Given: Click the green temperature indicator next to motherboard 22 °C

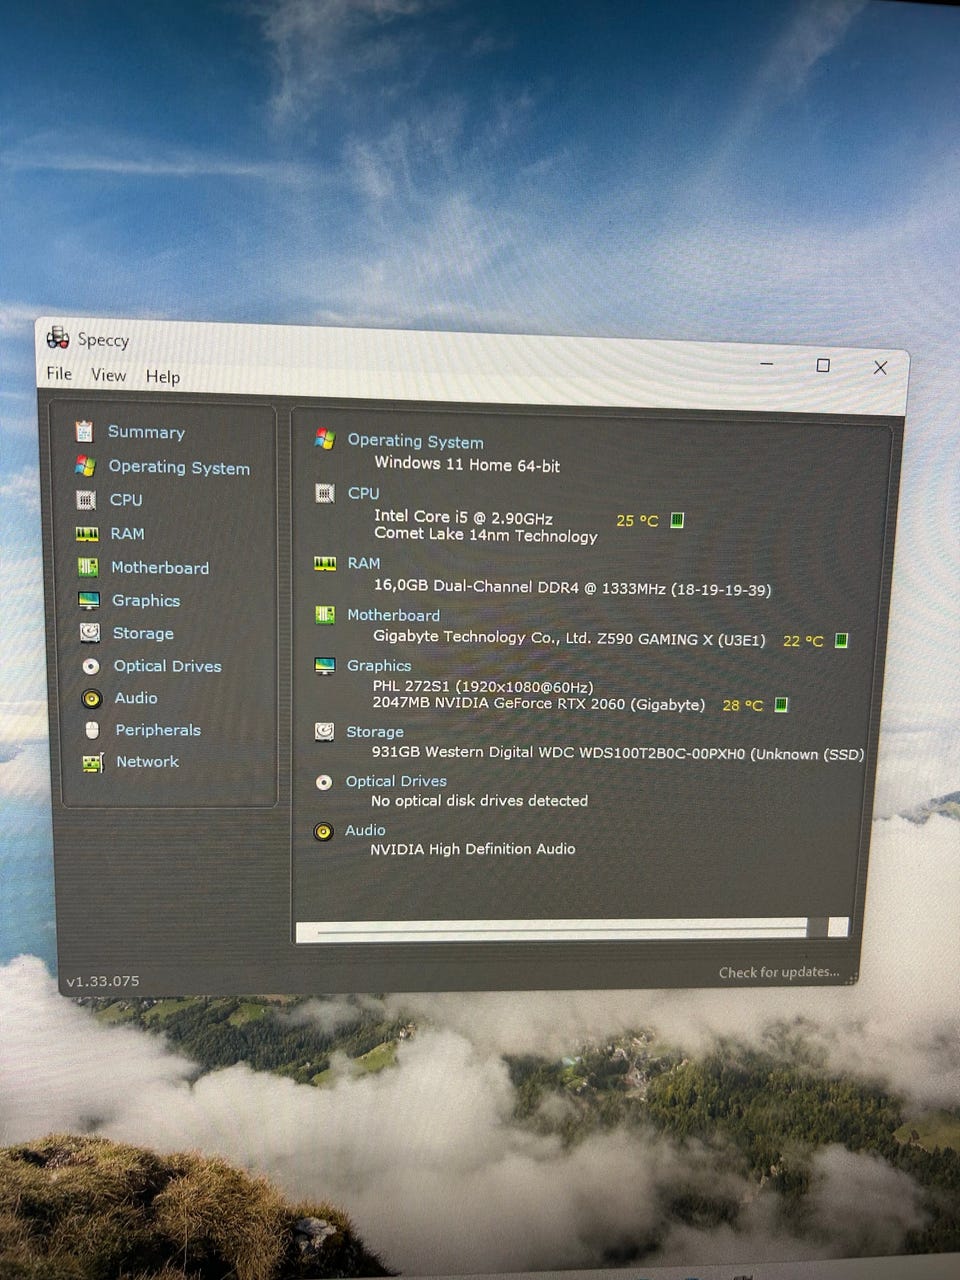Looking at the screenshot, I should pyautogui.click(x=842, y=640).
